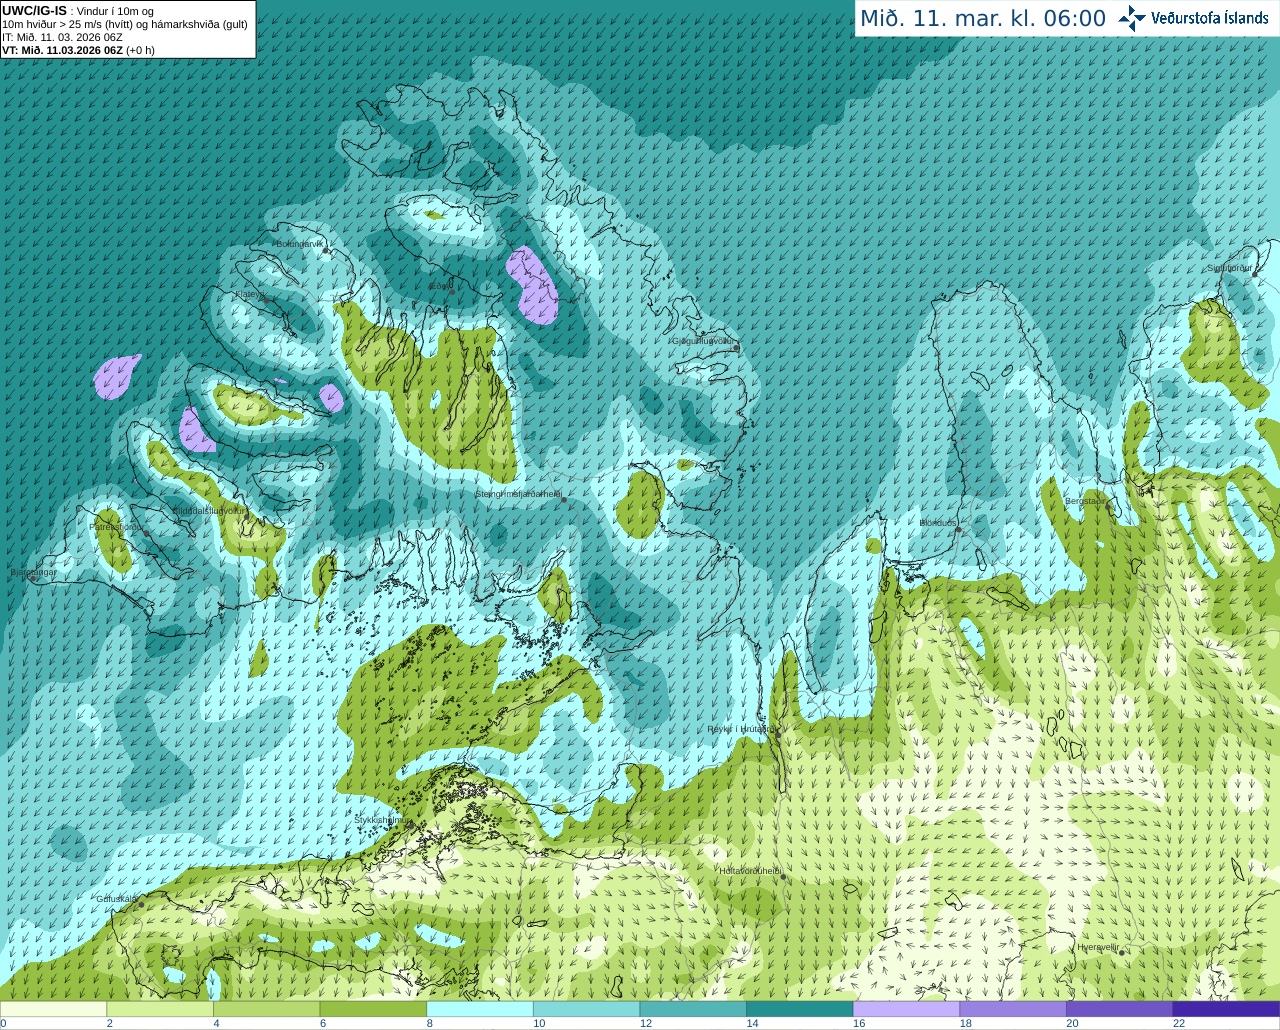Click the Bolungarvík station label

(302, 244)
